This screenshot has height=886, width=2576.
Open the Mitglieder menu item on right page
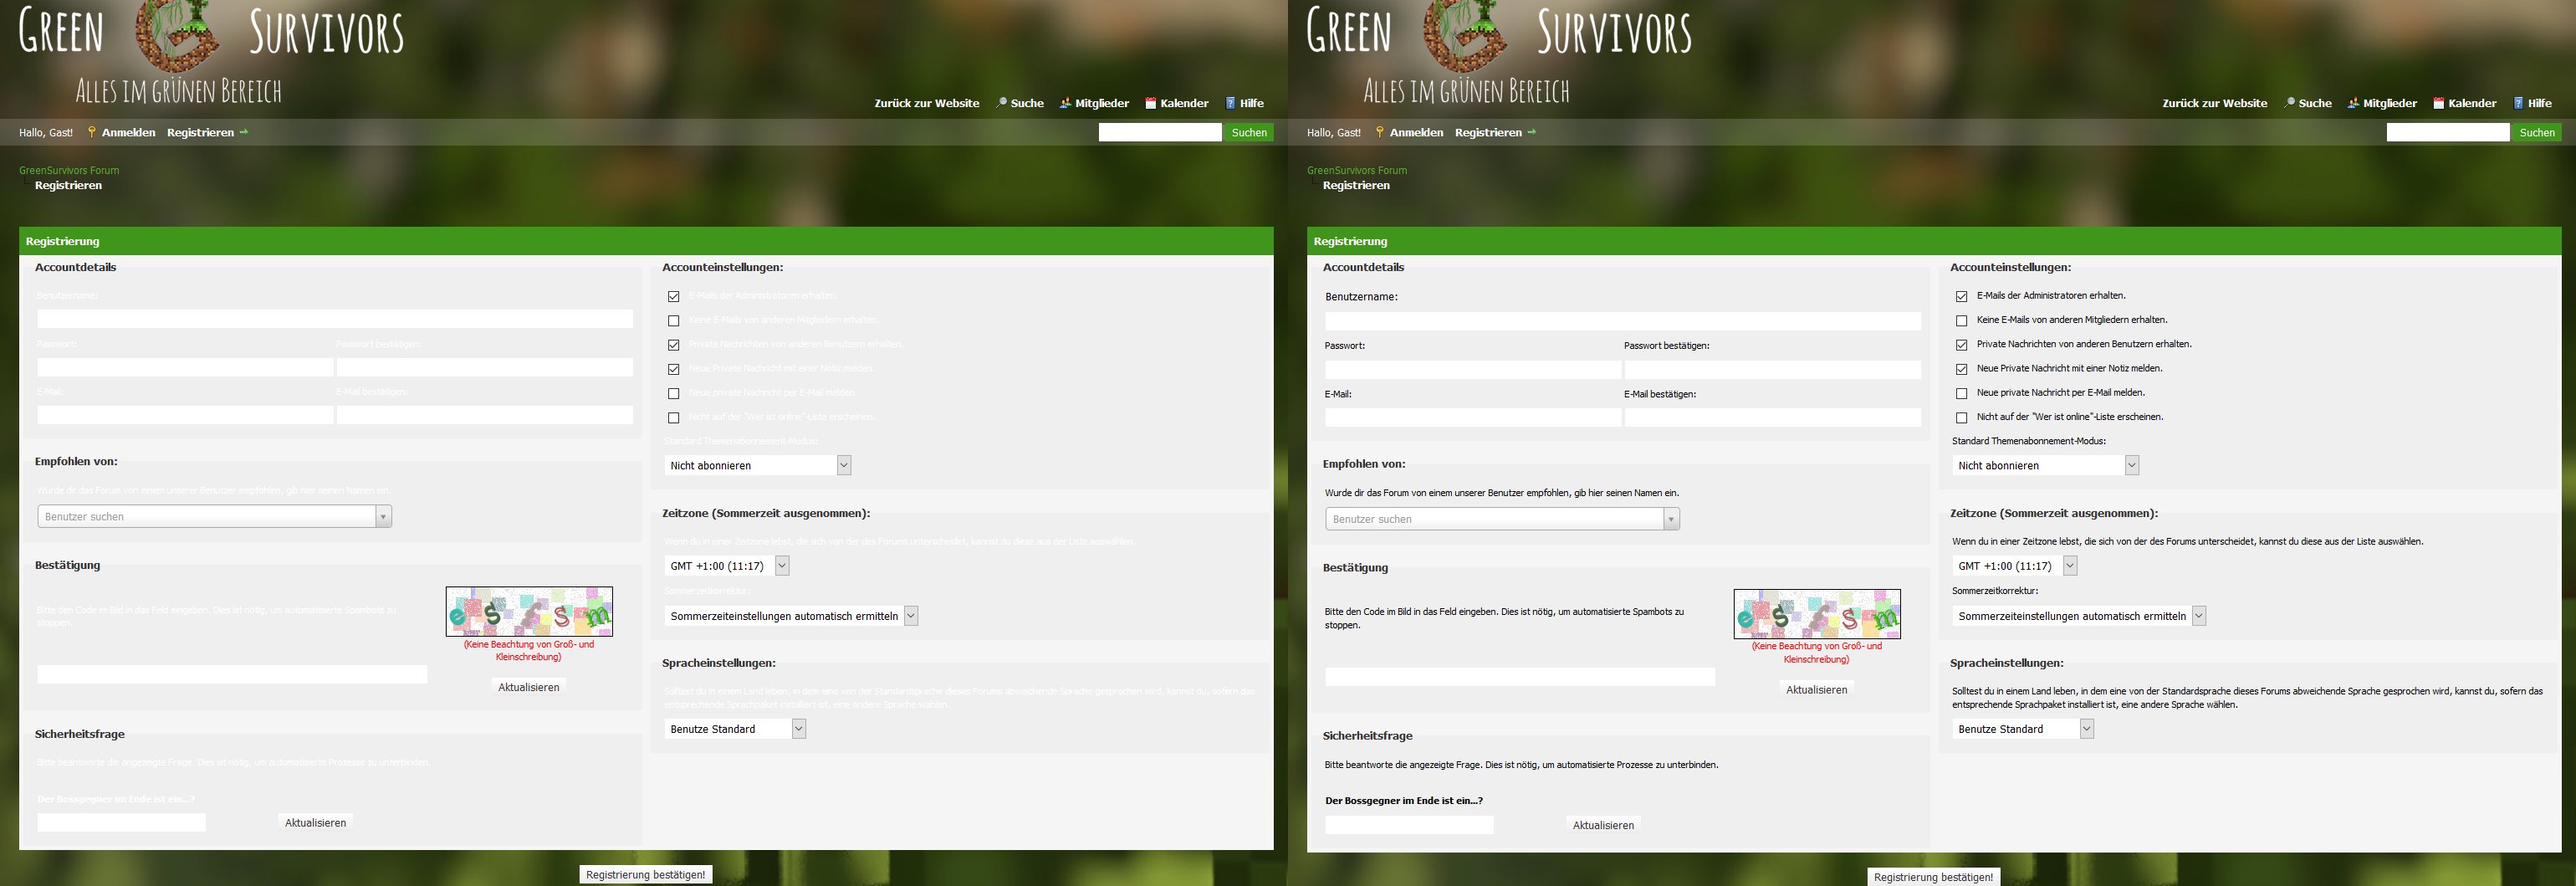tap(2389, 103)
